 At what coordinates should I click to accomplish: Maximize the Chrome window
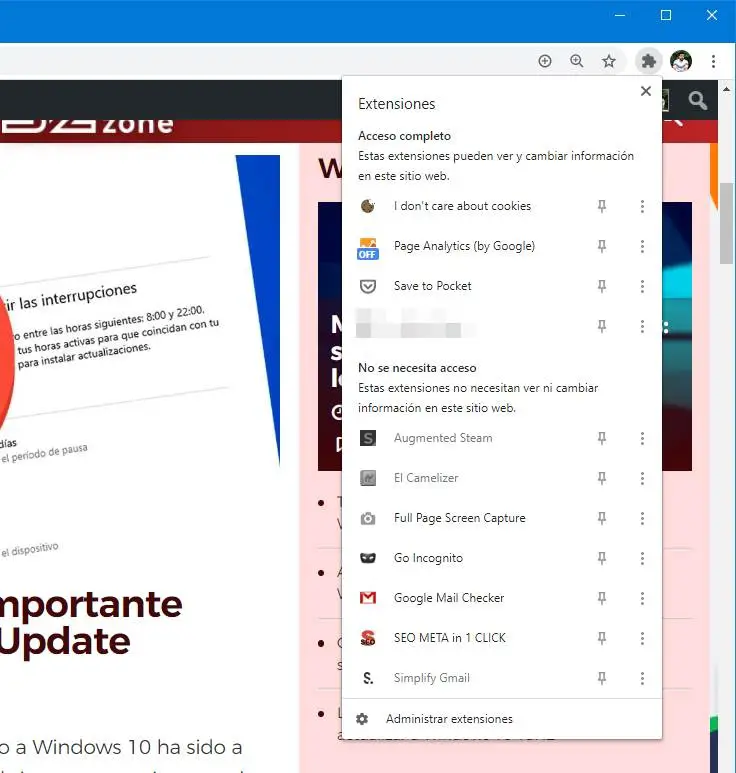point(666,15)
